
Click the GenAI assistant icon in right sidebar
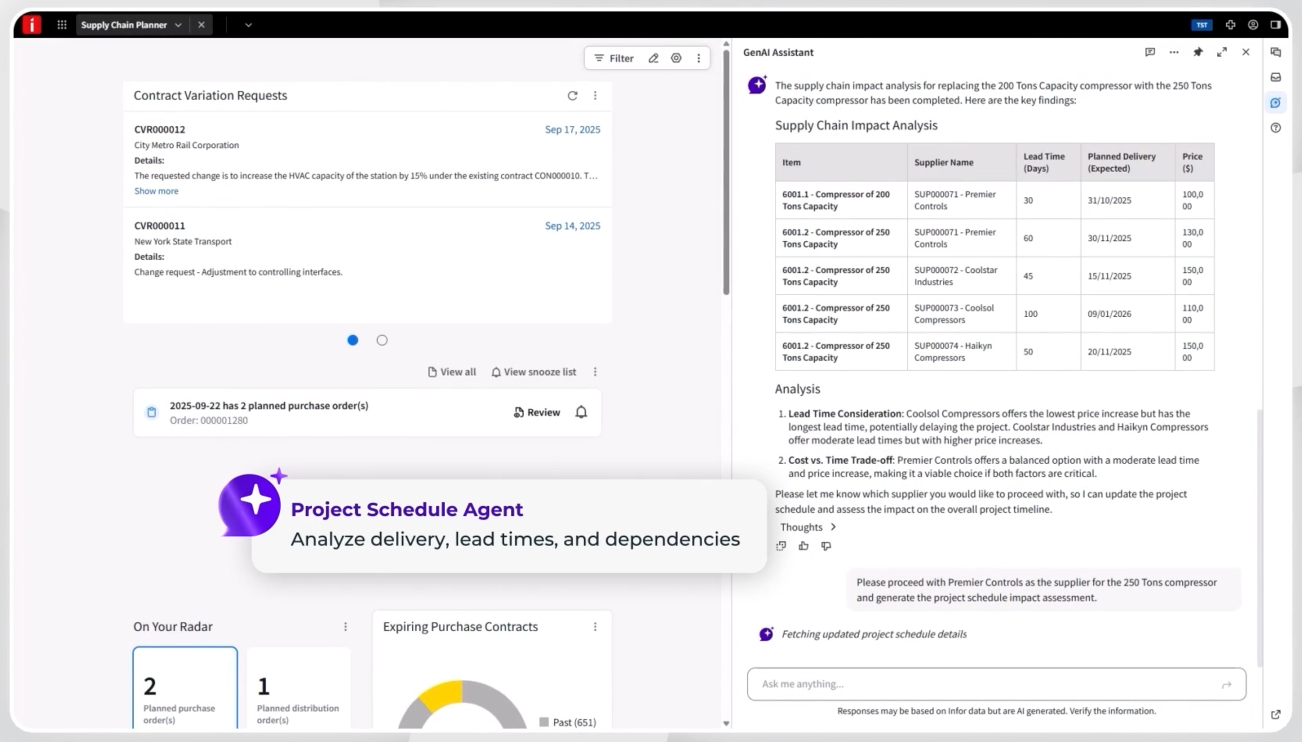pyautogui.click(x=1276, y=102)
